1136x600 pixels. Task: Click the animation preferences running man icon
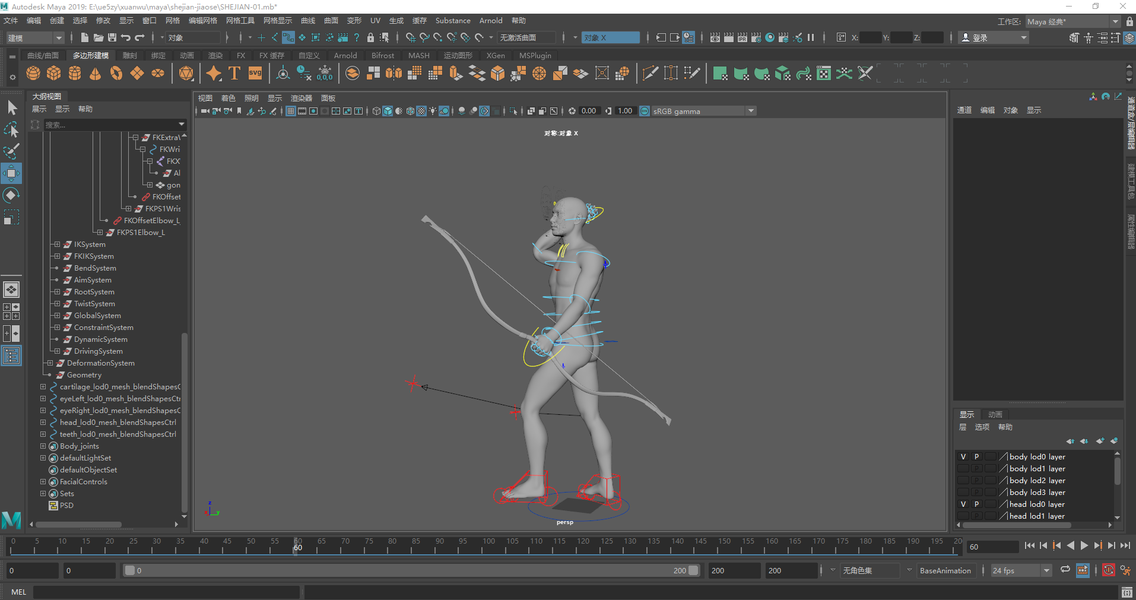1125,570
